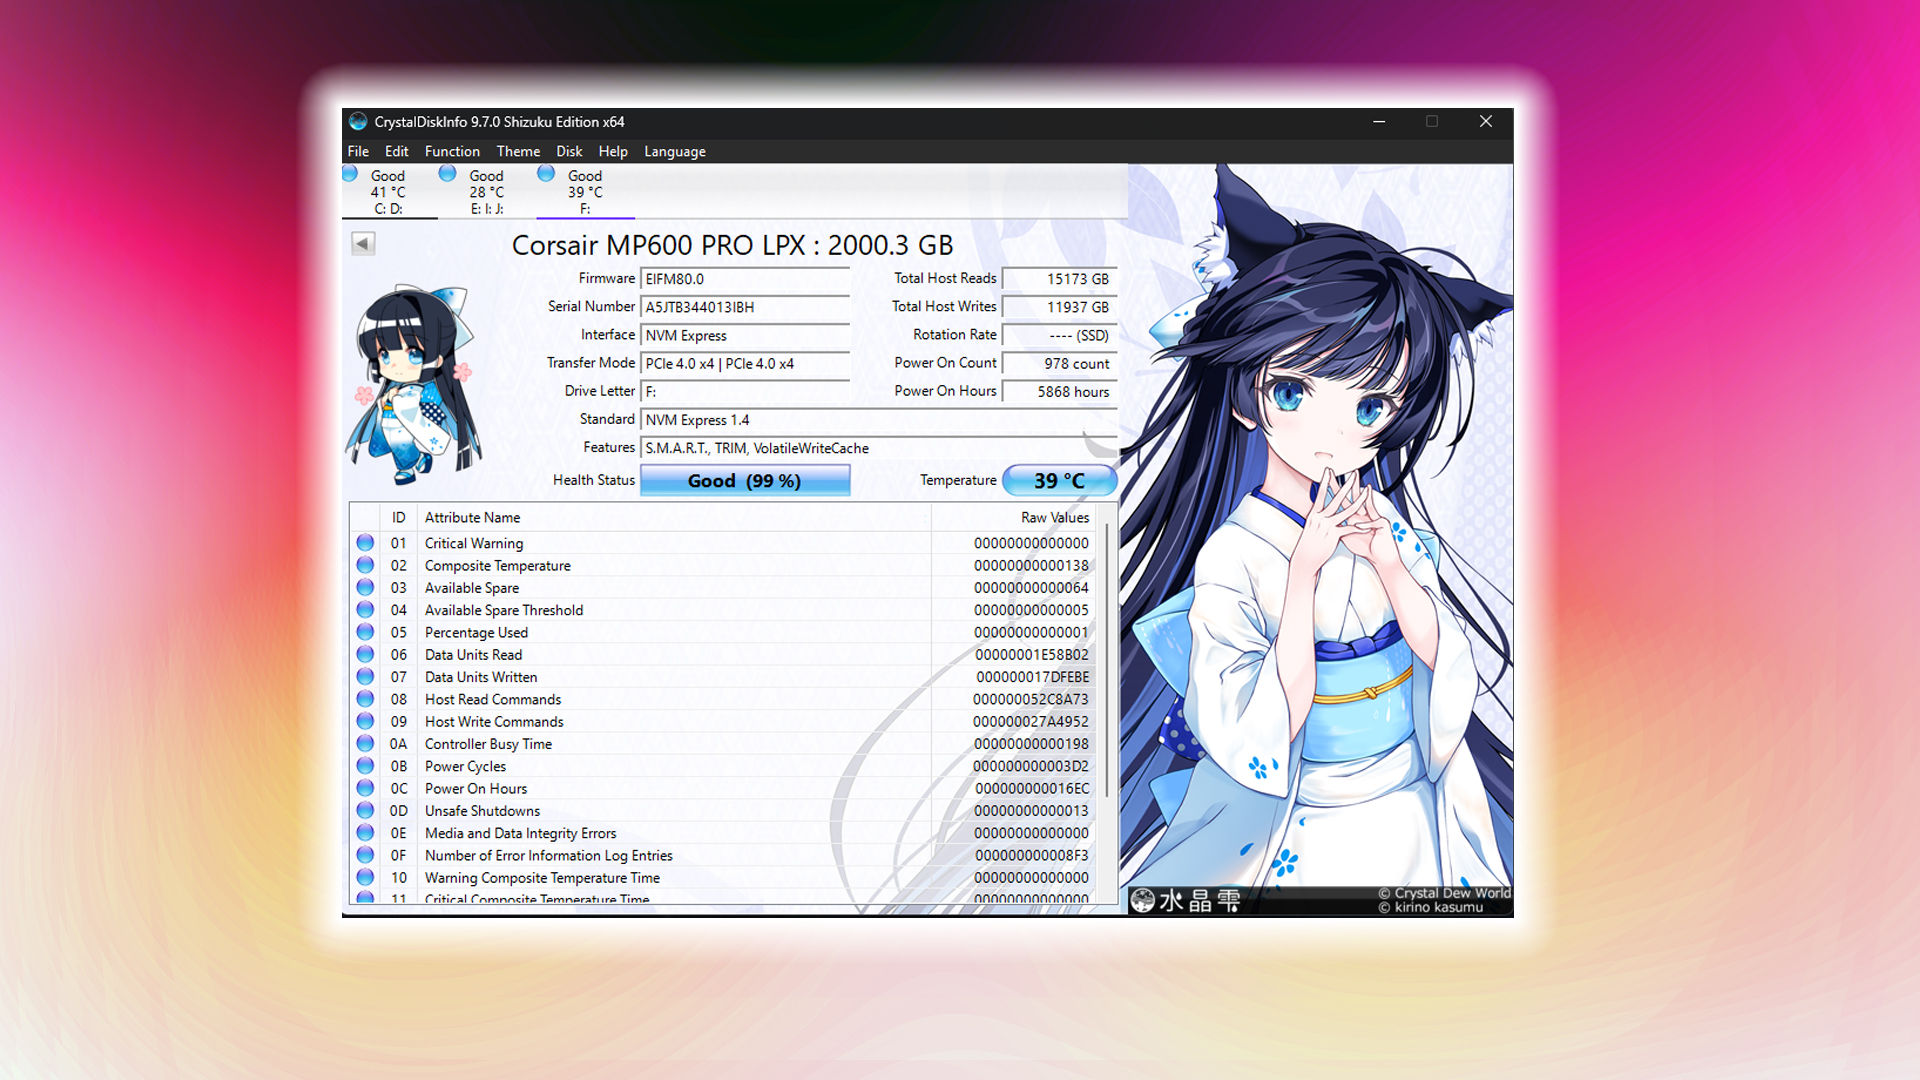1920x1080 pixels.
Task: Open the Function menu
Action: (x=452, y=151)
